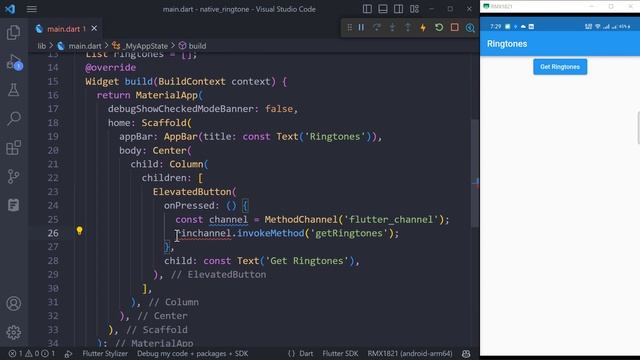Image resolution: width=640 pixels, height=360 pixels.
Task: Open the Explorer view in activity bar
Action: (13, 32)
